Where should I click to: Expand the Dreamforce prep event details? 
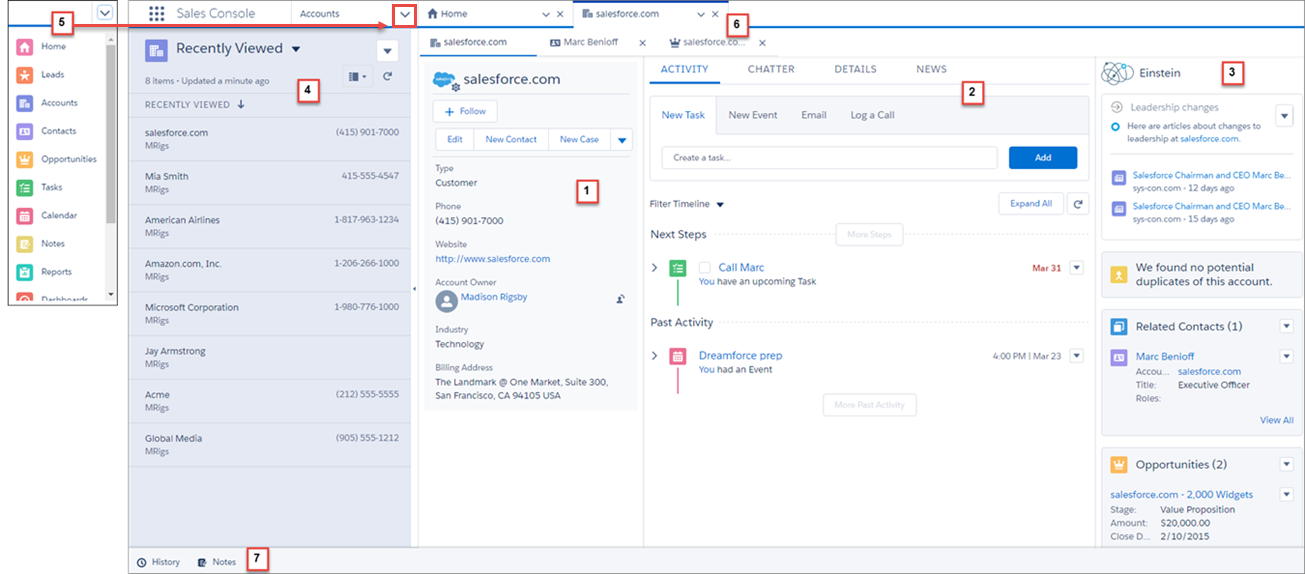coord(655,355)
